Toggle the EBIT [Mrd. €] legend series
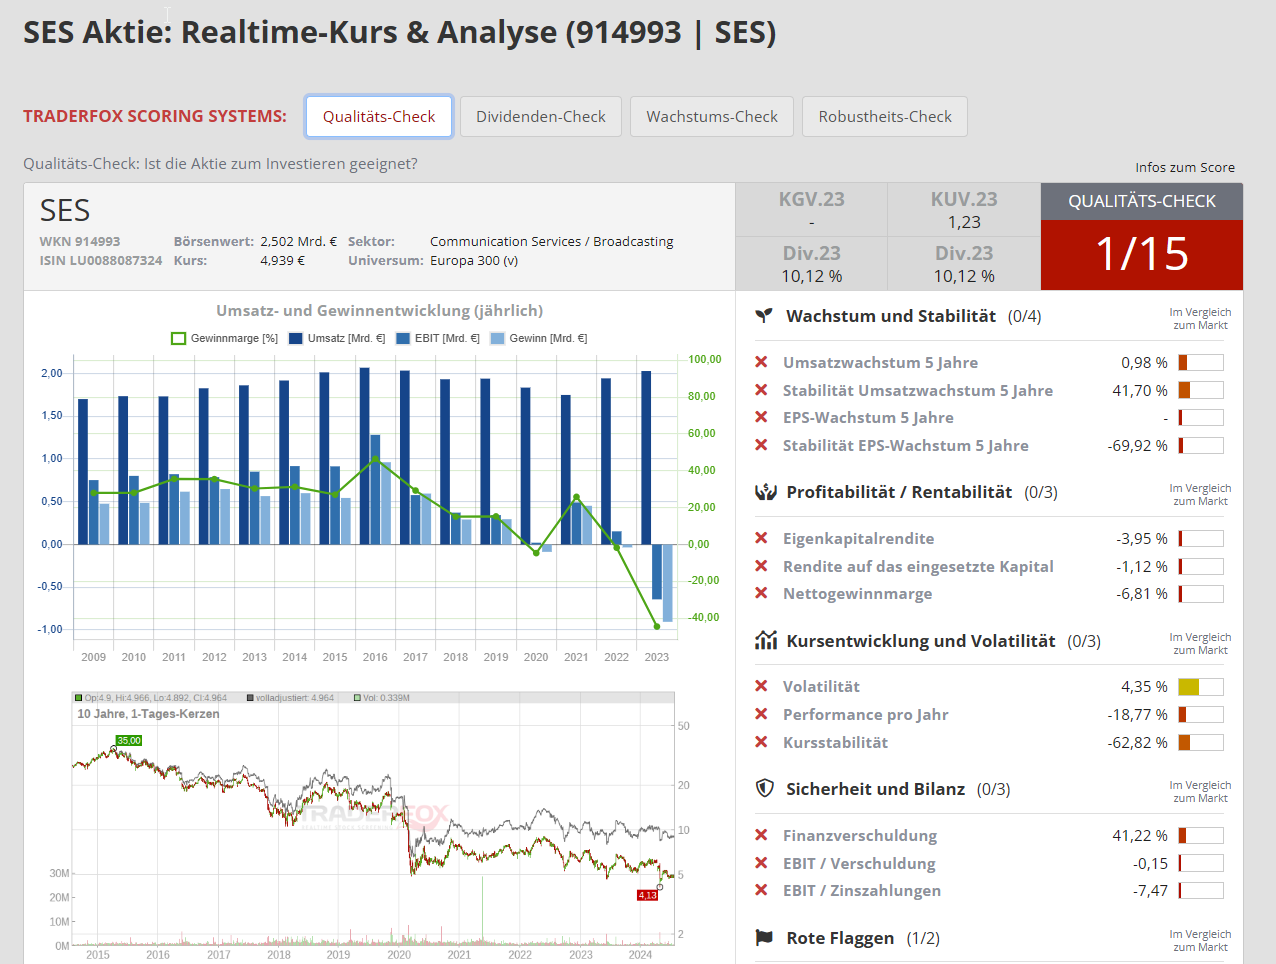This screenshot has width=1276, height=964. pos(438,339)
